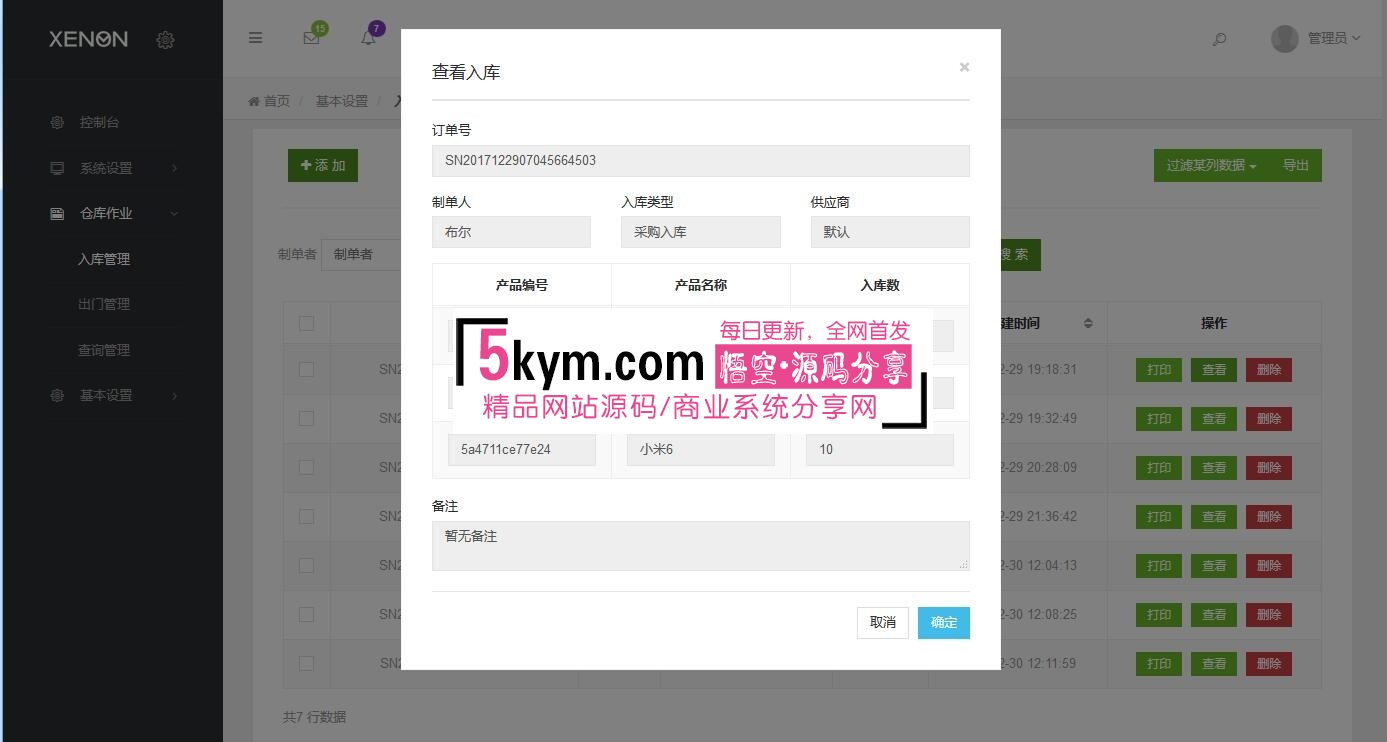Click the 产品编号 column header in dialog

pyautogui.click(x=522, y=285)
